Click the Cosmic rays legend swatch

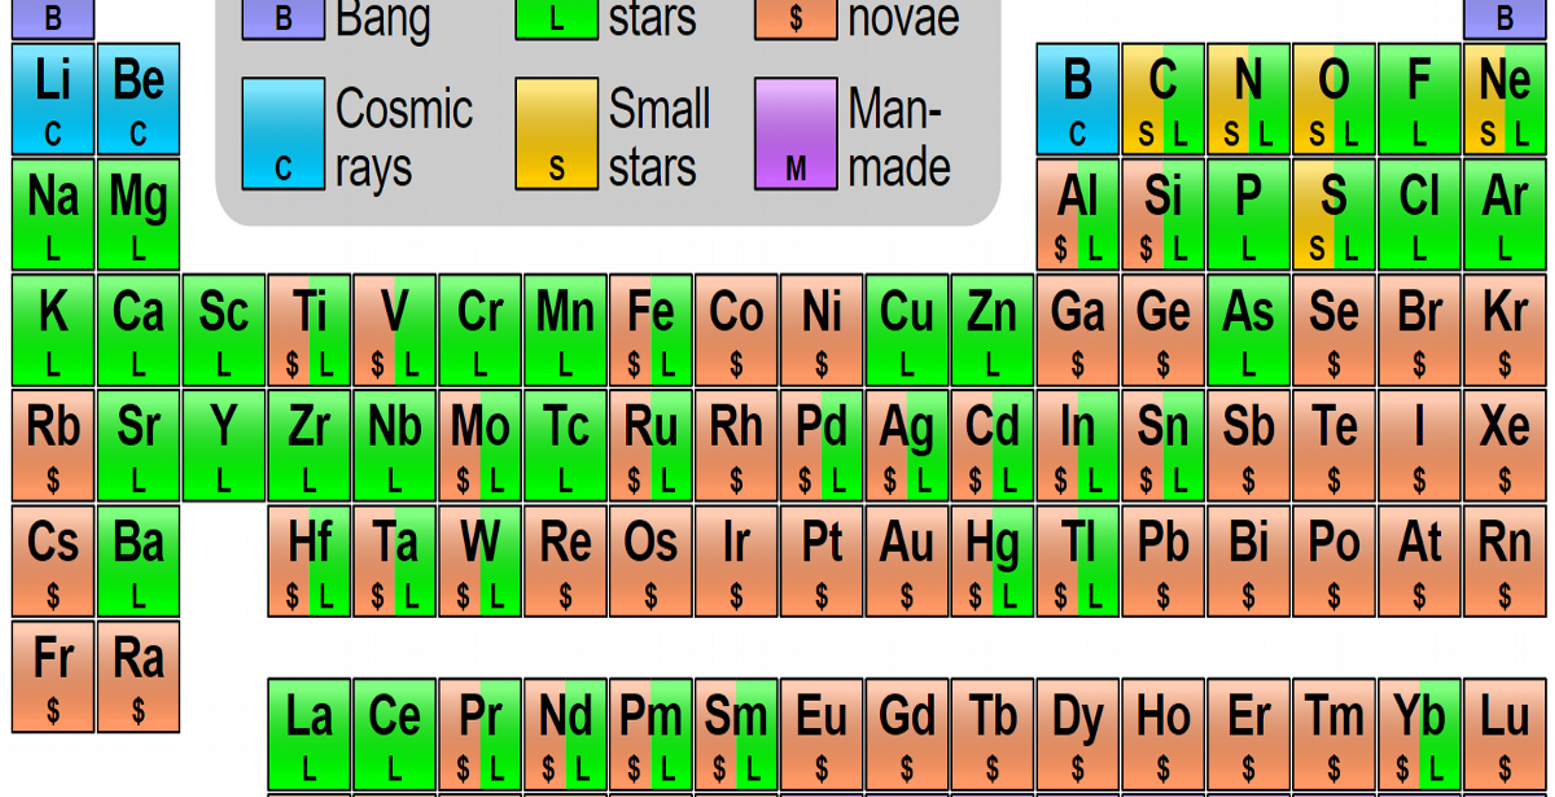(283, 134)
